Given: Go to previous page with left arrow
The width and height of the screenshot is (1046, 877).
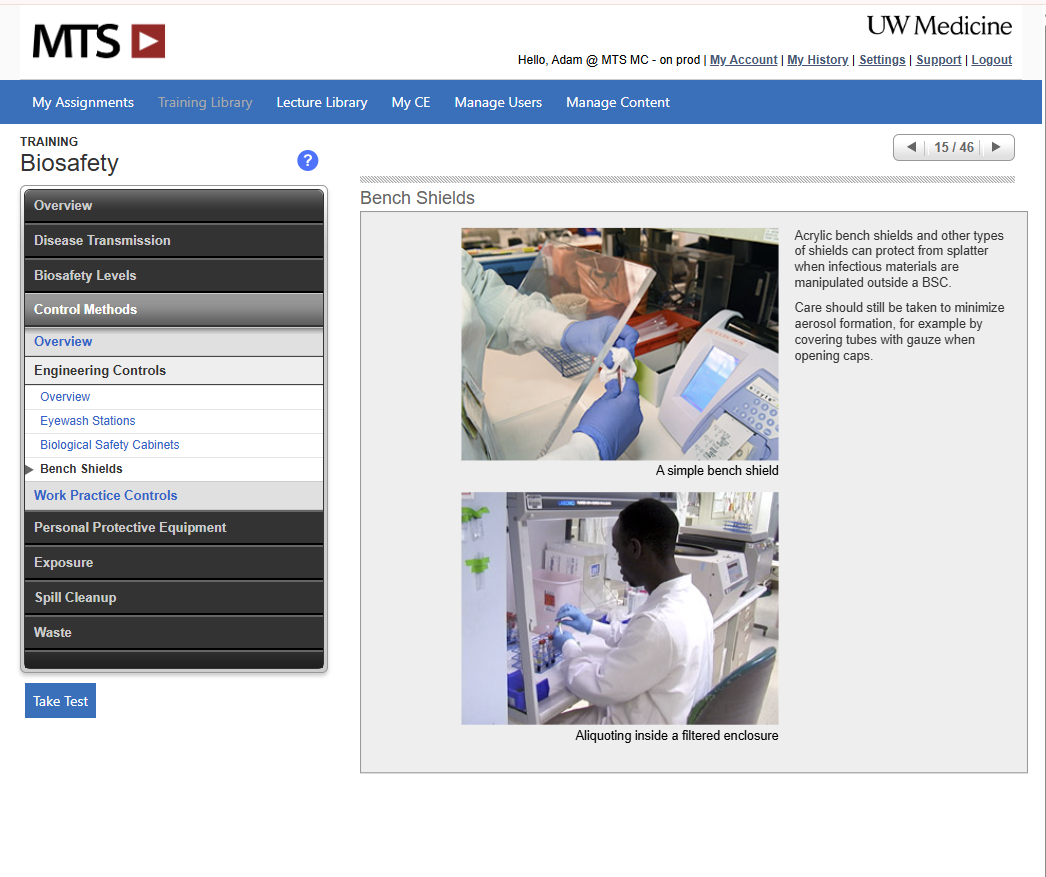Looking at the screenshot, I should pos(910,147).
